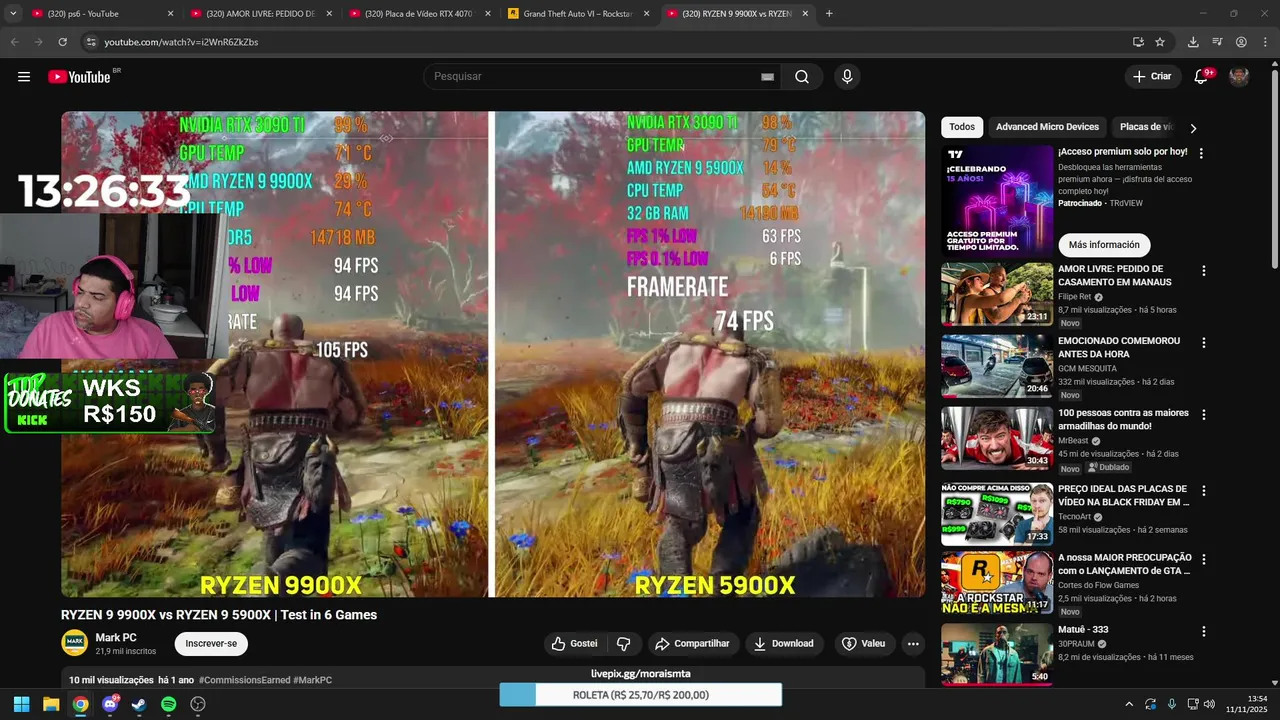This screenshot has width=1280, height=720.
Task: Click the #CommissionsEarned hashtag
Action: pos(244,680)
